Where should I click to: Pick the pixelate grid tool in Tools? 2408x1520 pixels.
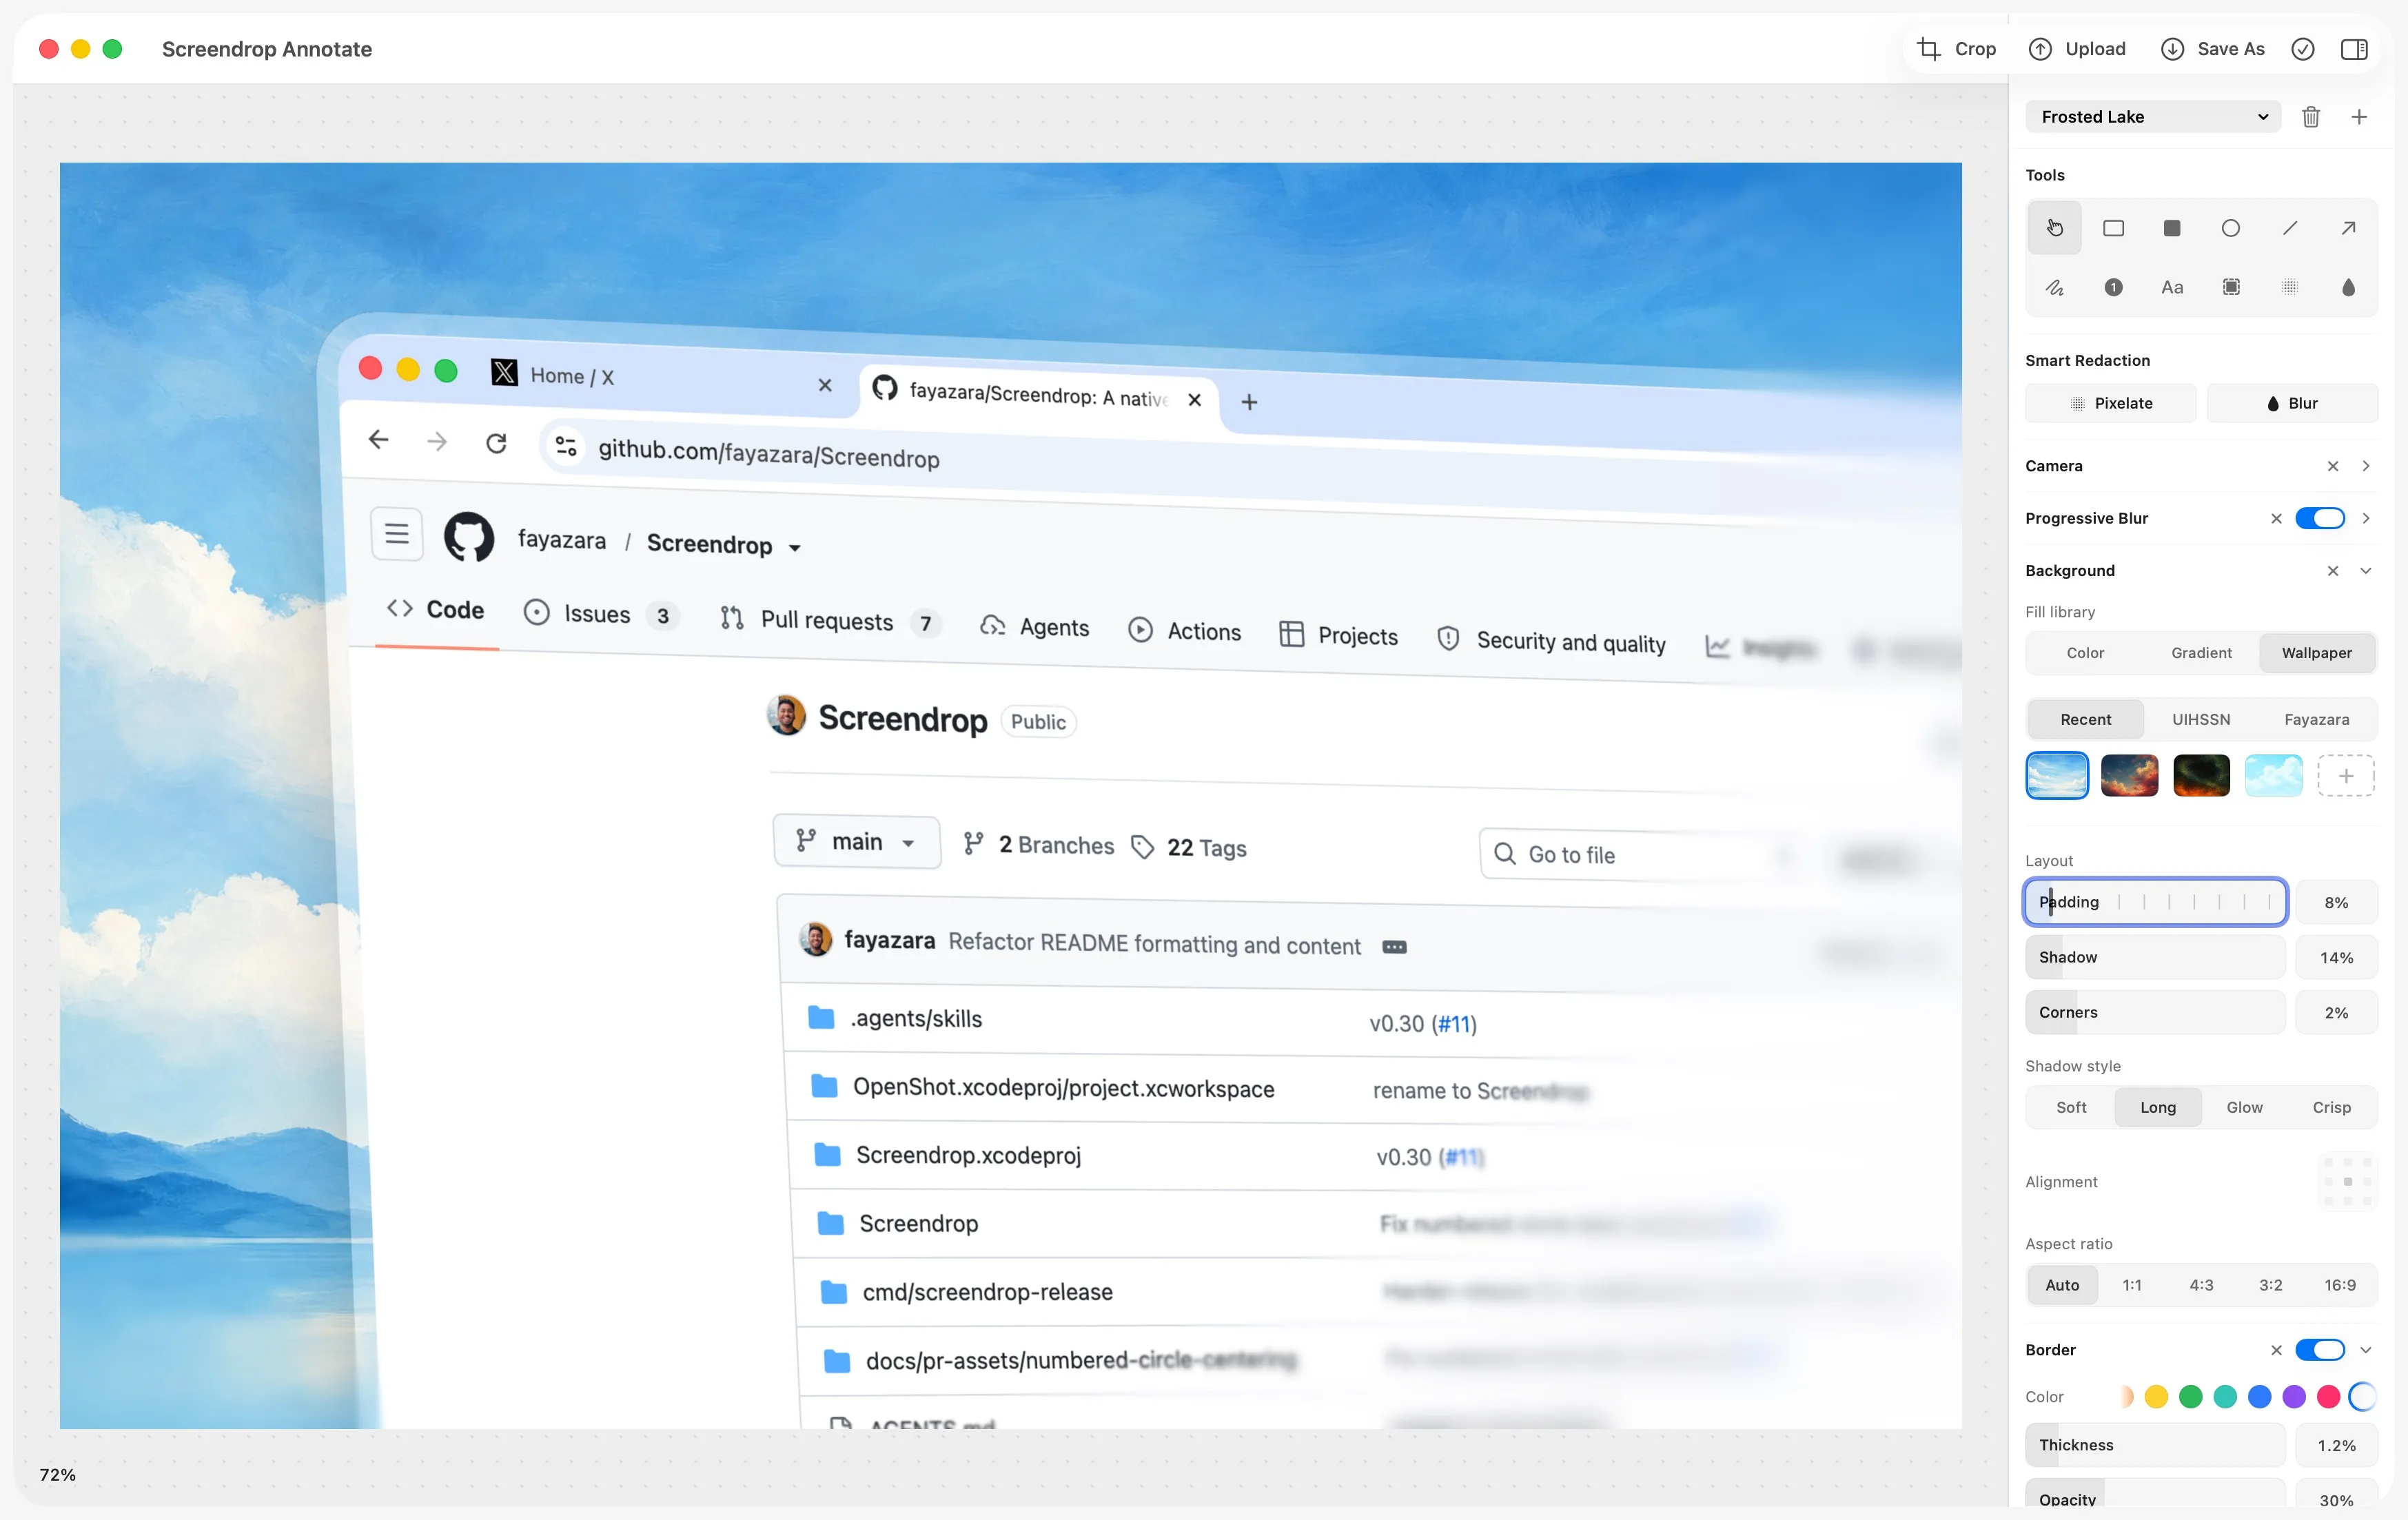[x=2289, y=287]
